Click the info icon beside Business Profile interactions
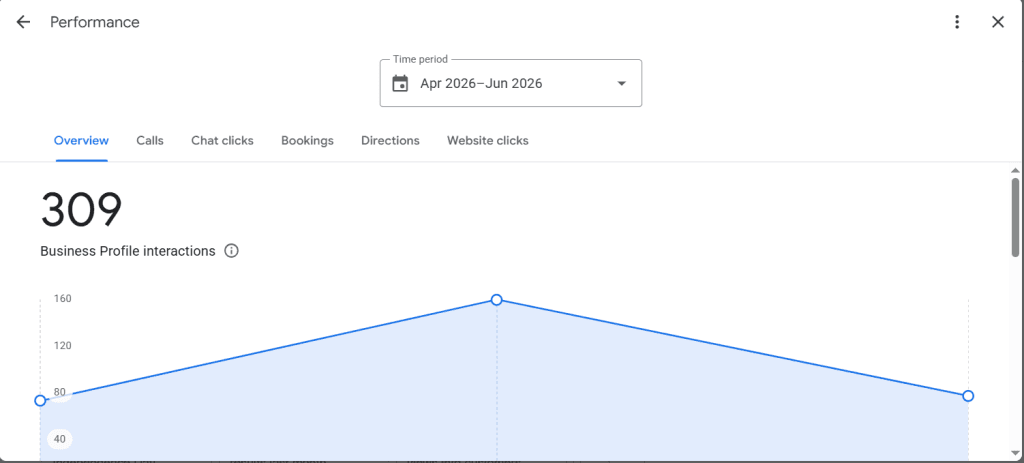 (x=231, y=251)
